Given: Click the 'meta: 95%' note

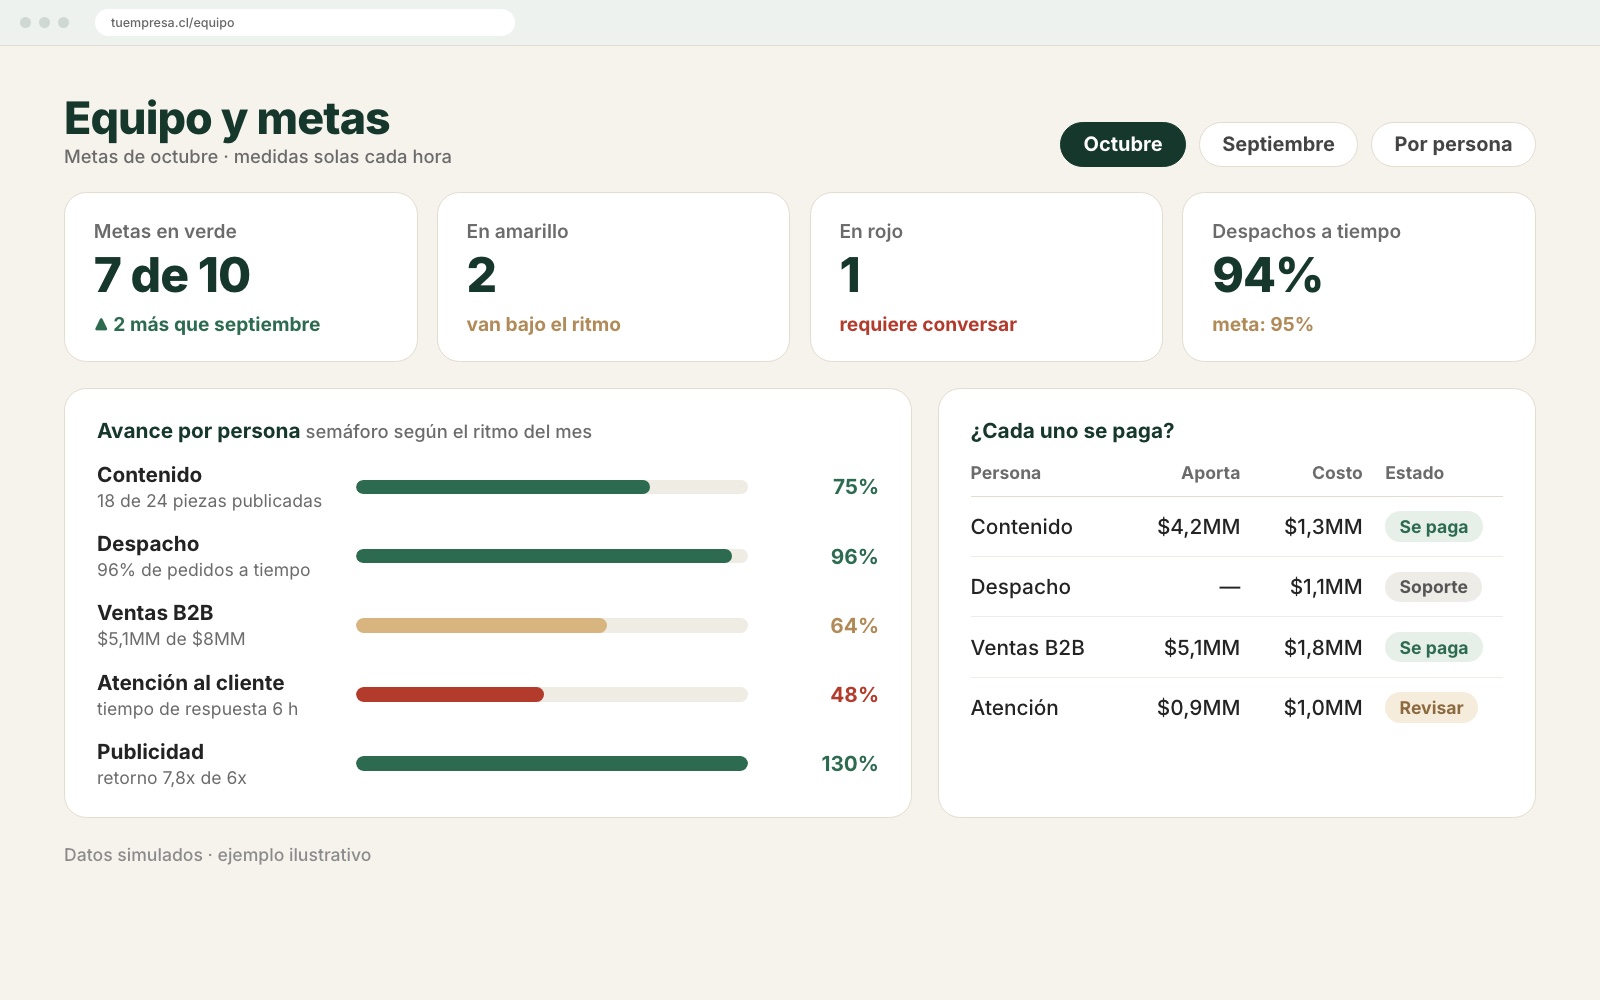Looking at the screenshot, I should click(1262, 324).
